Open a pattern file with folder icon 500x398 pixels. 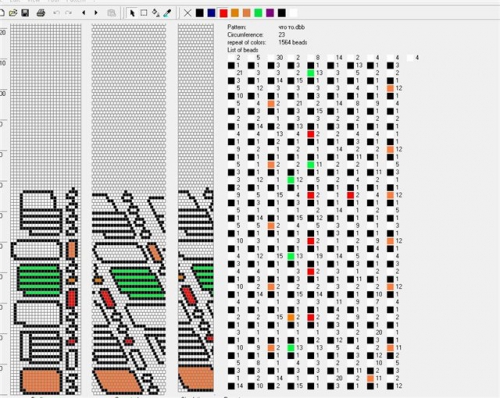point(13,13)
